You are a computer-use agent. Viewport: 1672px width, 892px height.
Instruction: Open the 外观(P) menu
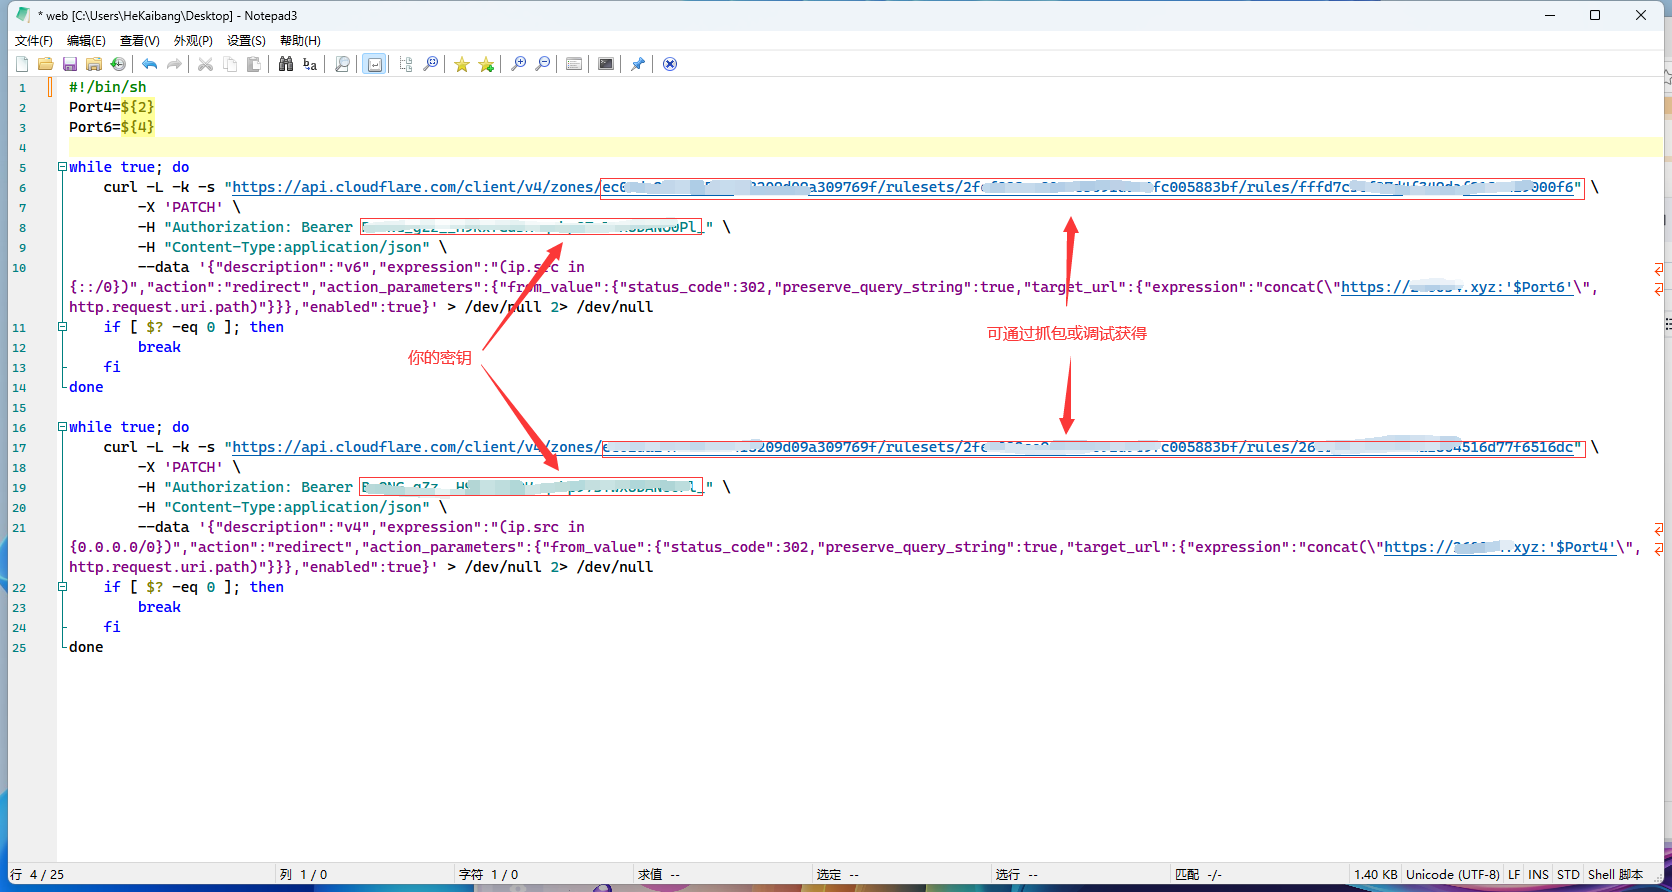pos(193,40)
